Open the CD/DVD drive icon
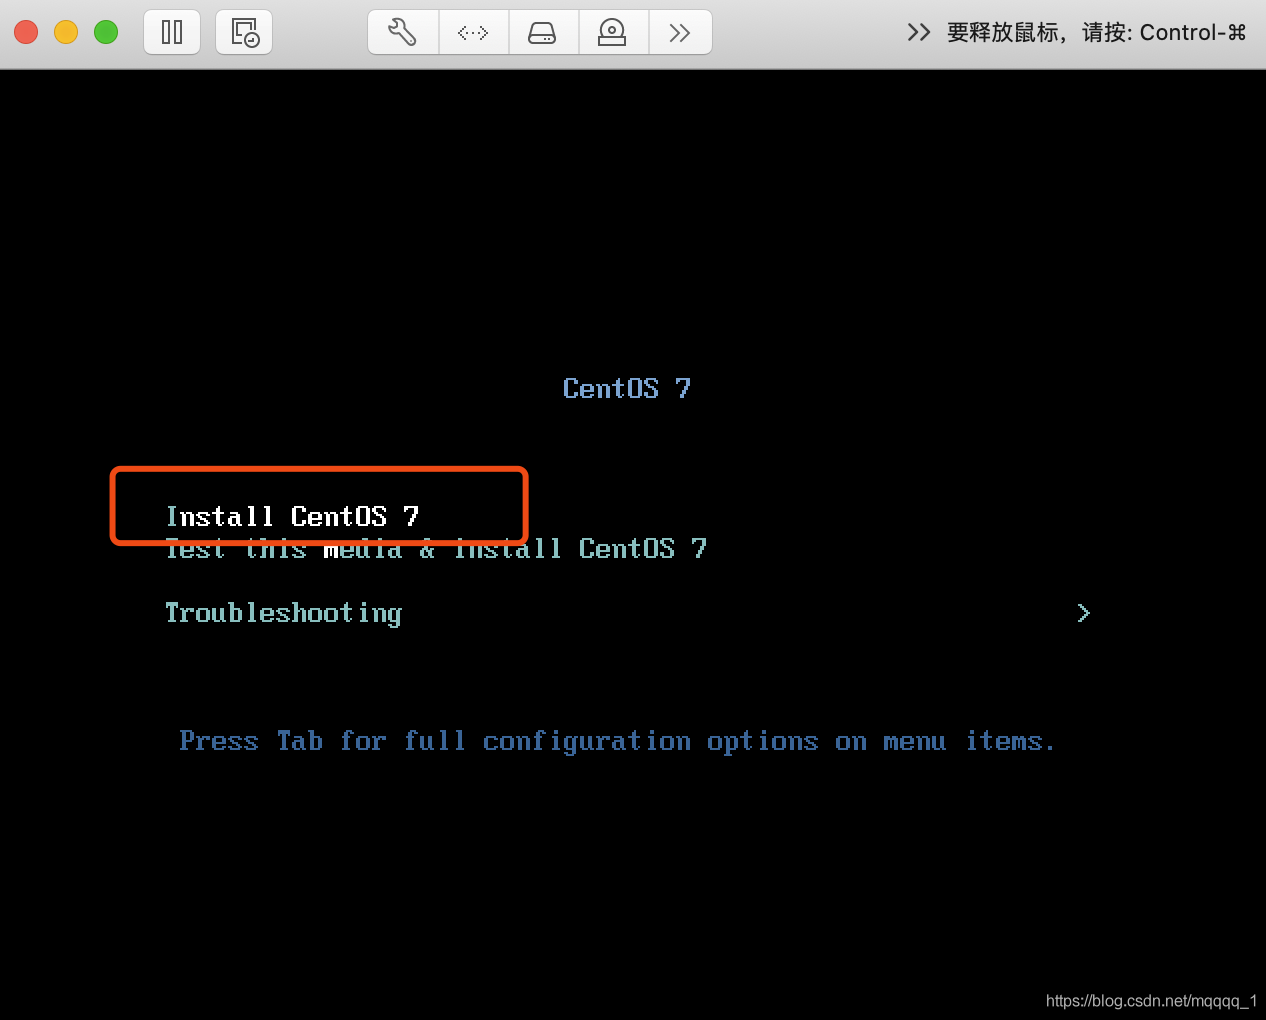Screen dimensions: 1266x1020 coord(612,32)
